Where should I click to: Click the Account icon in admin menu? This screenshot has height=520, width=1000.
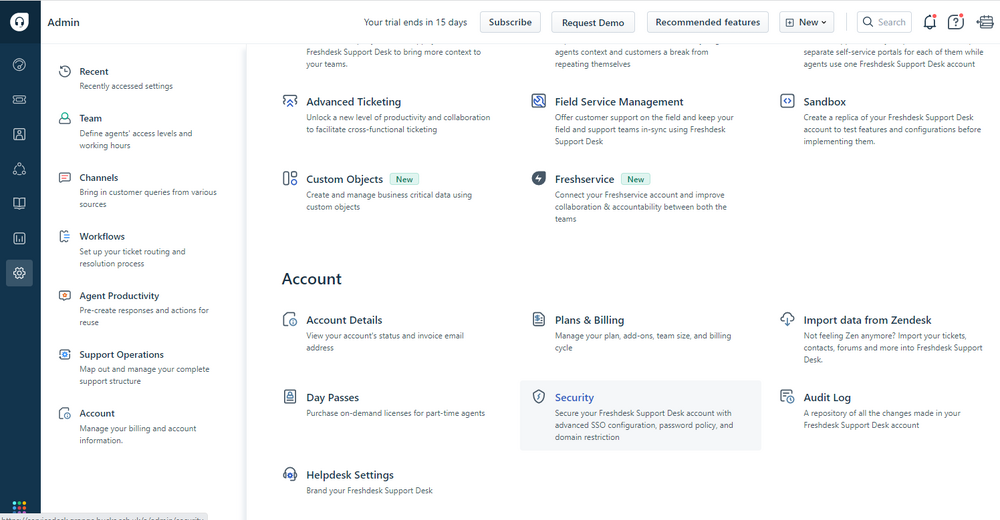click(64, 413)
